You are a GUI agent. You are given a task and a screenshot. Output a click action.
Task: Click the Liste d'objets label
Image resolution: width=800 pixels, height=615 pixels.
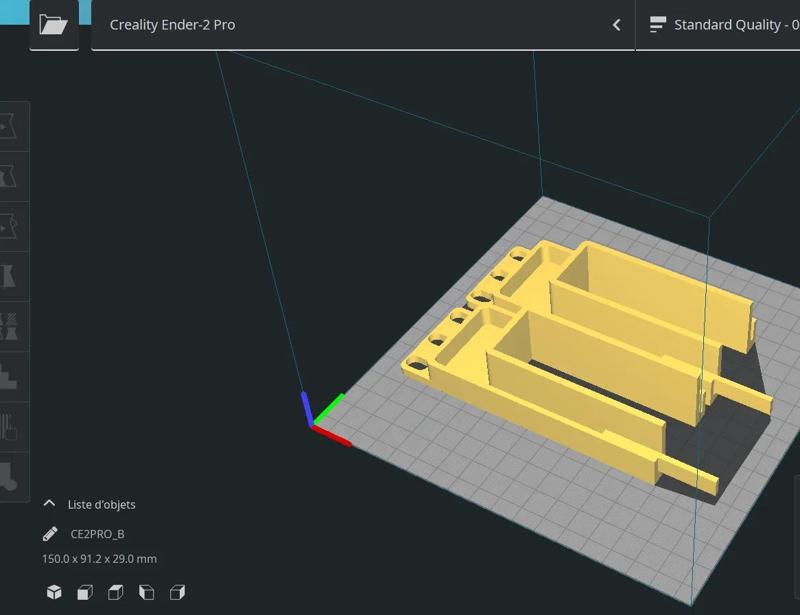[101, 505]
